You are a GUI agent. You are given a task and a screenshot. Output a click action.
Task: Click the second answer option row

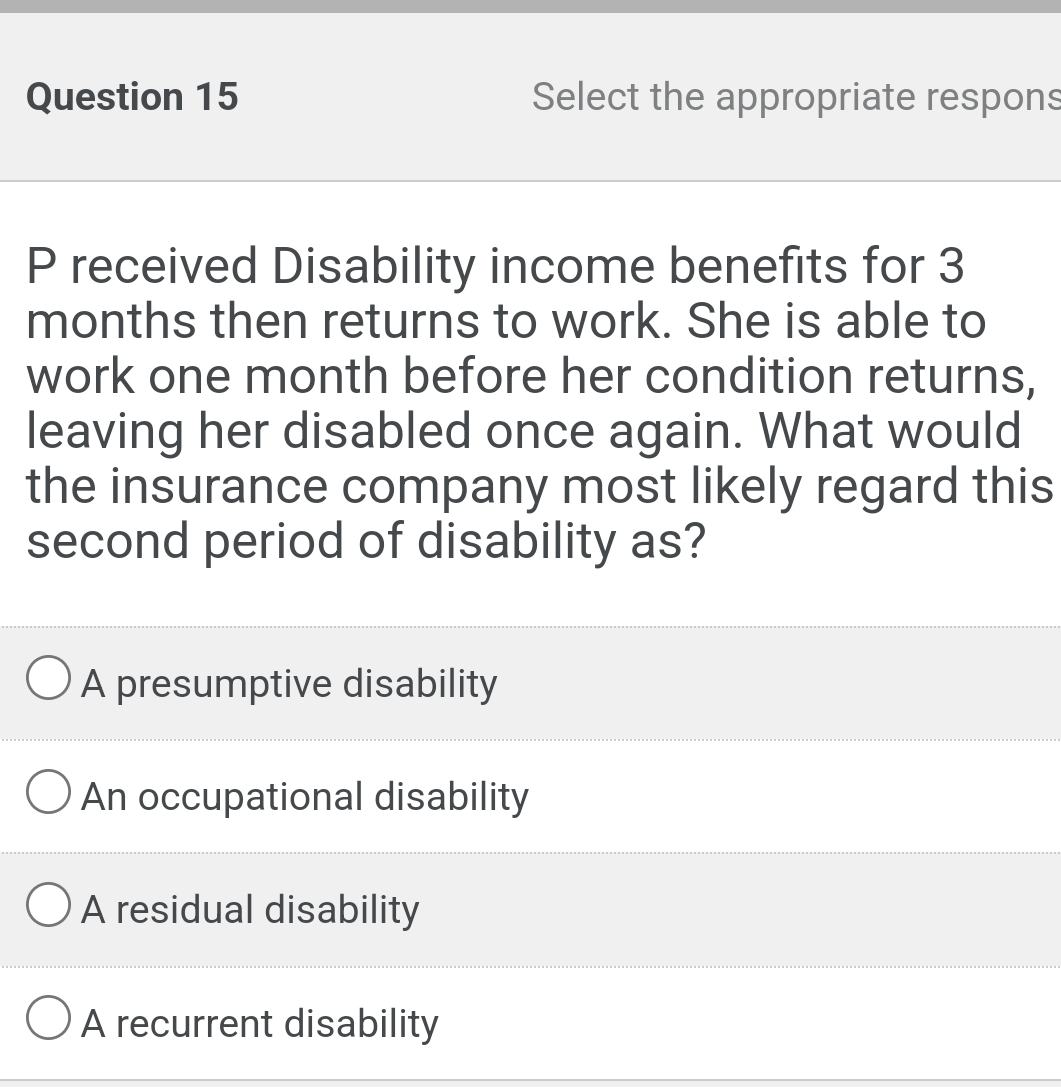point(530,796)
